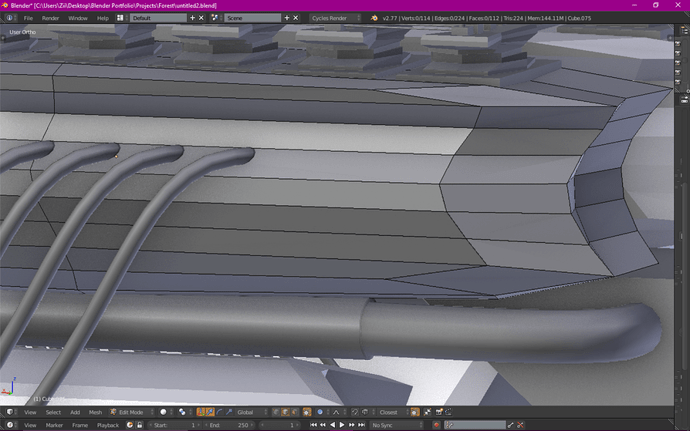Viewport: 690px width, 431px height.
Task: Click the timeline Start frame field
Action: tap(174, 425)
